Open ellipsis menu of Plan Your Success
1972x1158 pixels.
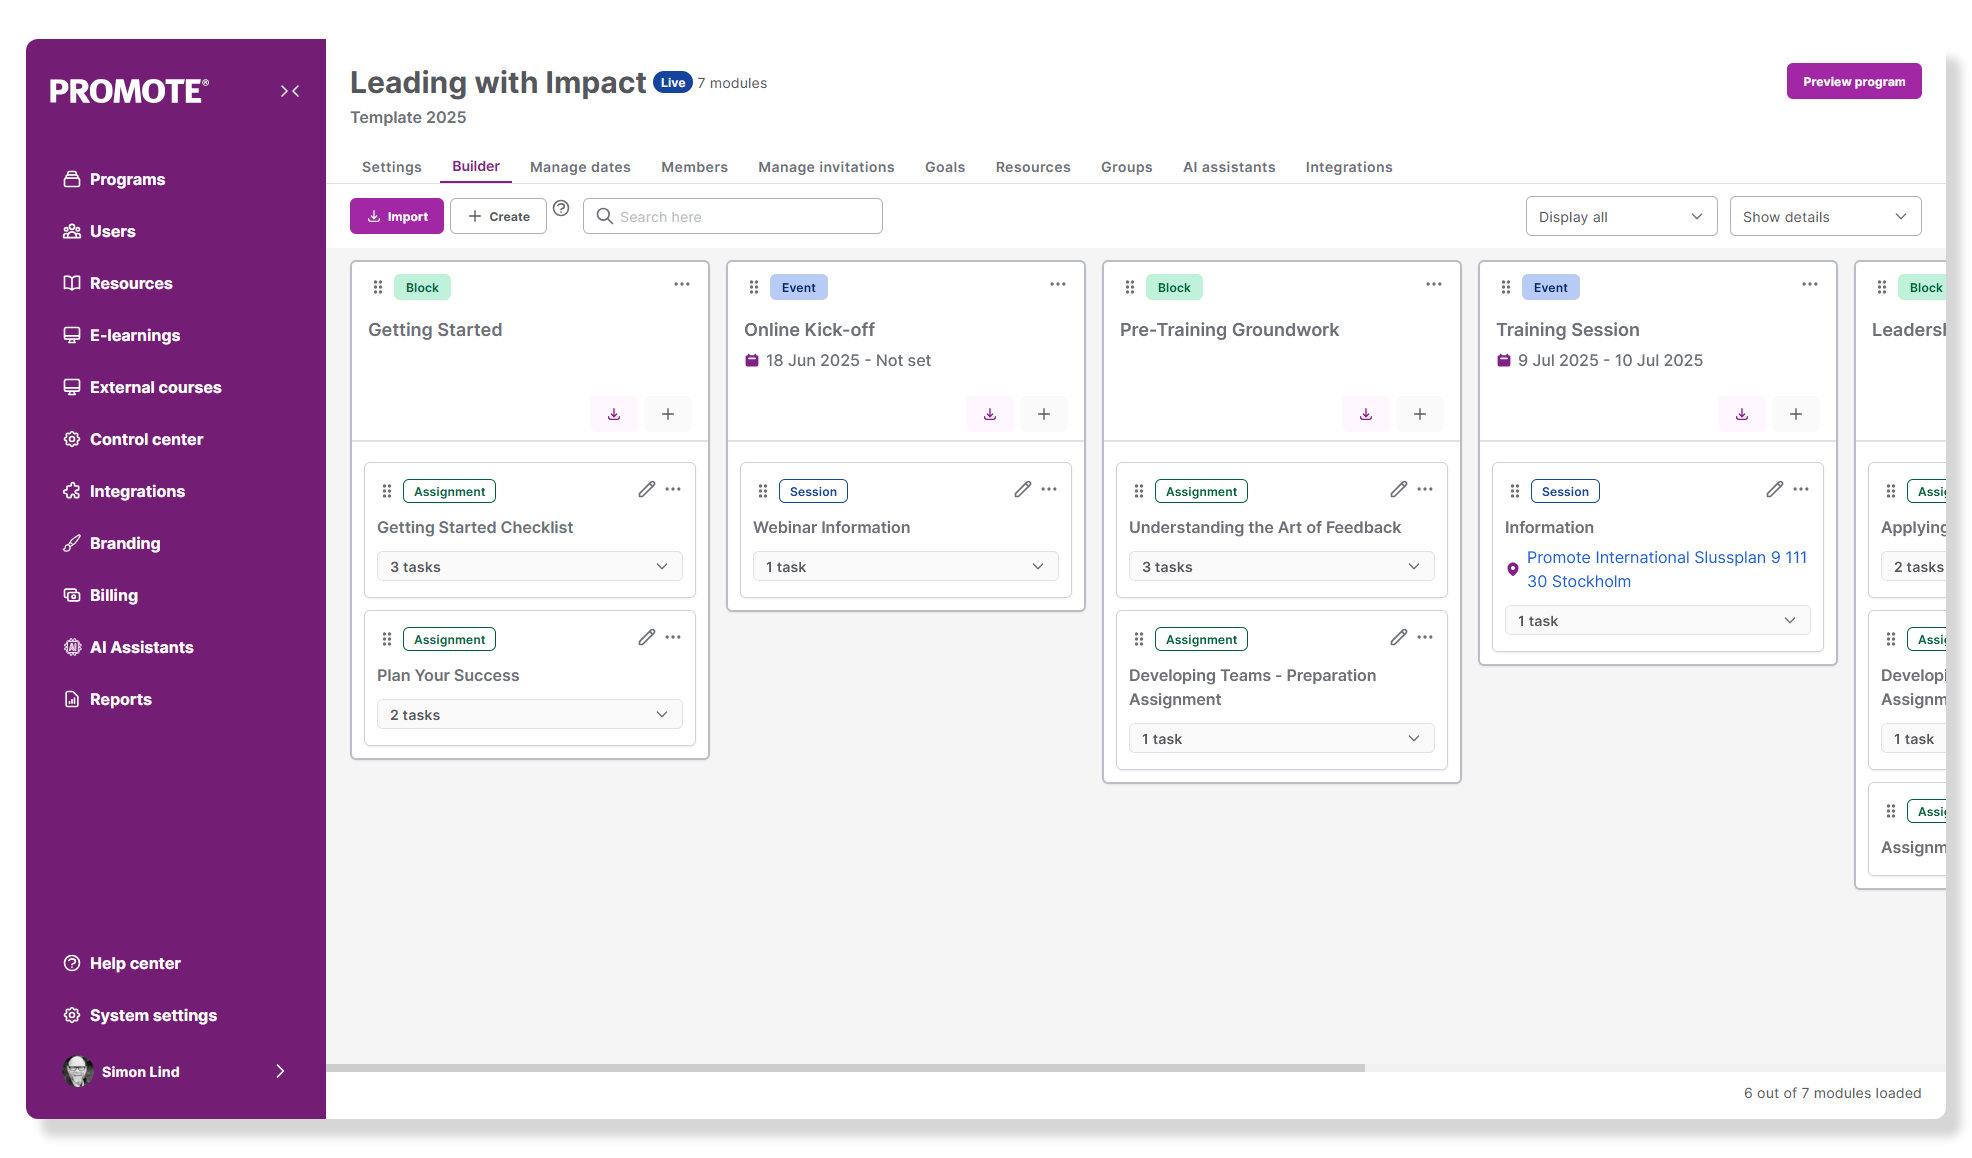point(673,637)
